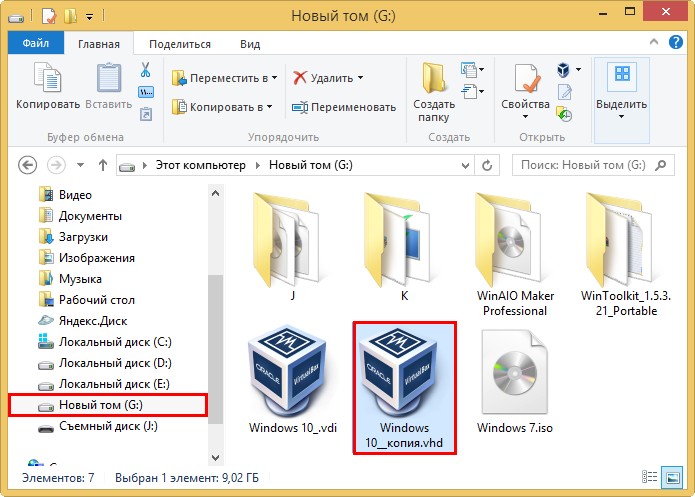Go up one level with the Up arrow
The height and width of the screenshot is (497, 695).
pos(103,165)
